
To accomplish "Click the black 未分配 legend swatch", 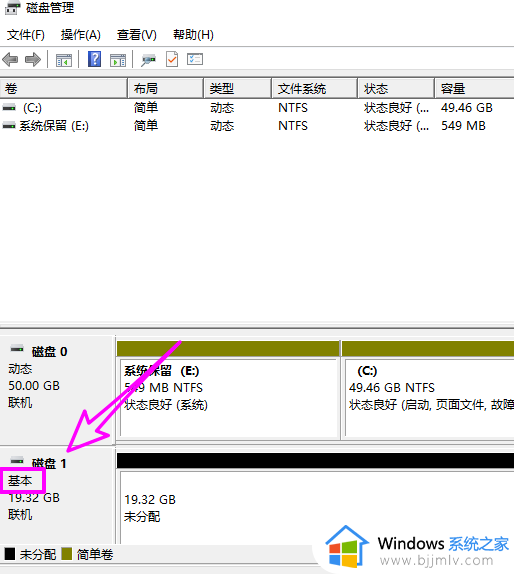I will pos(10,554).
